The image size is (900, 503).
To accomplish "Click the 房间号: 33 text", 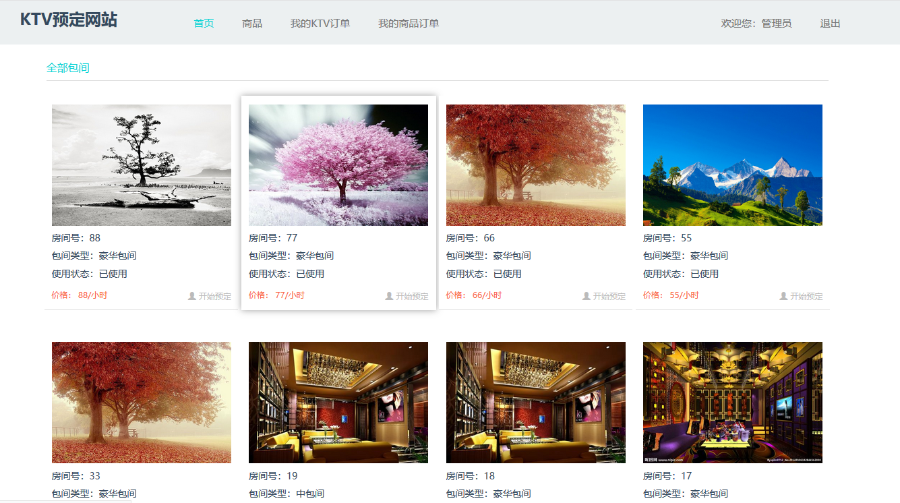I will click(76, 476).
